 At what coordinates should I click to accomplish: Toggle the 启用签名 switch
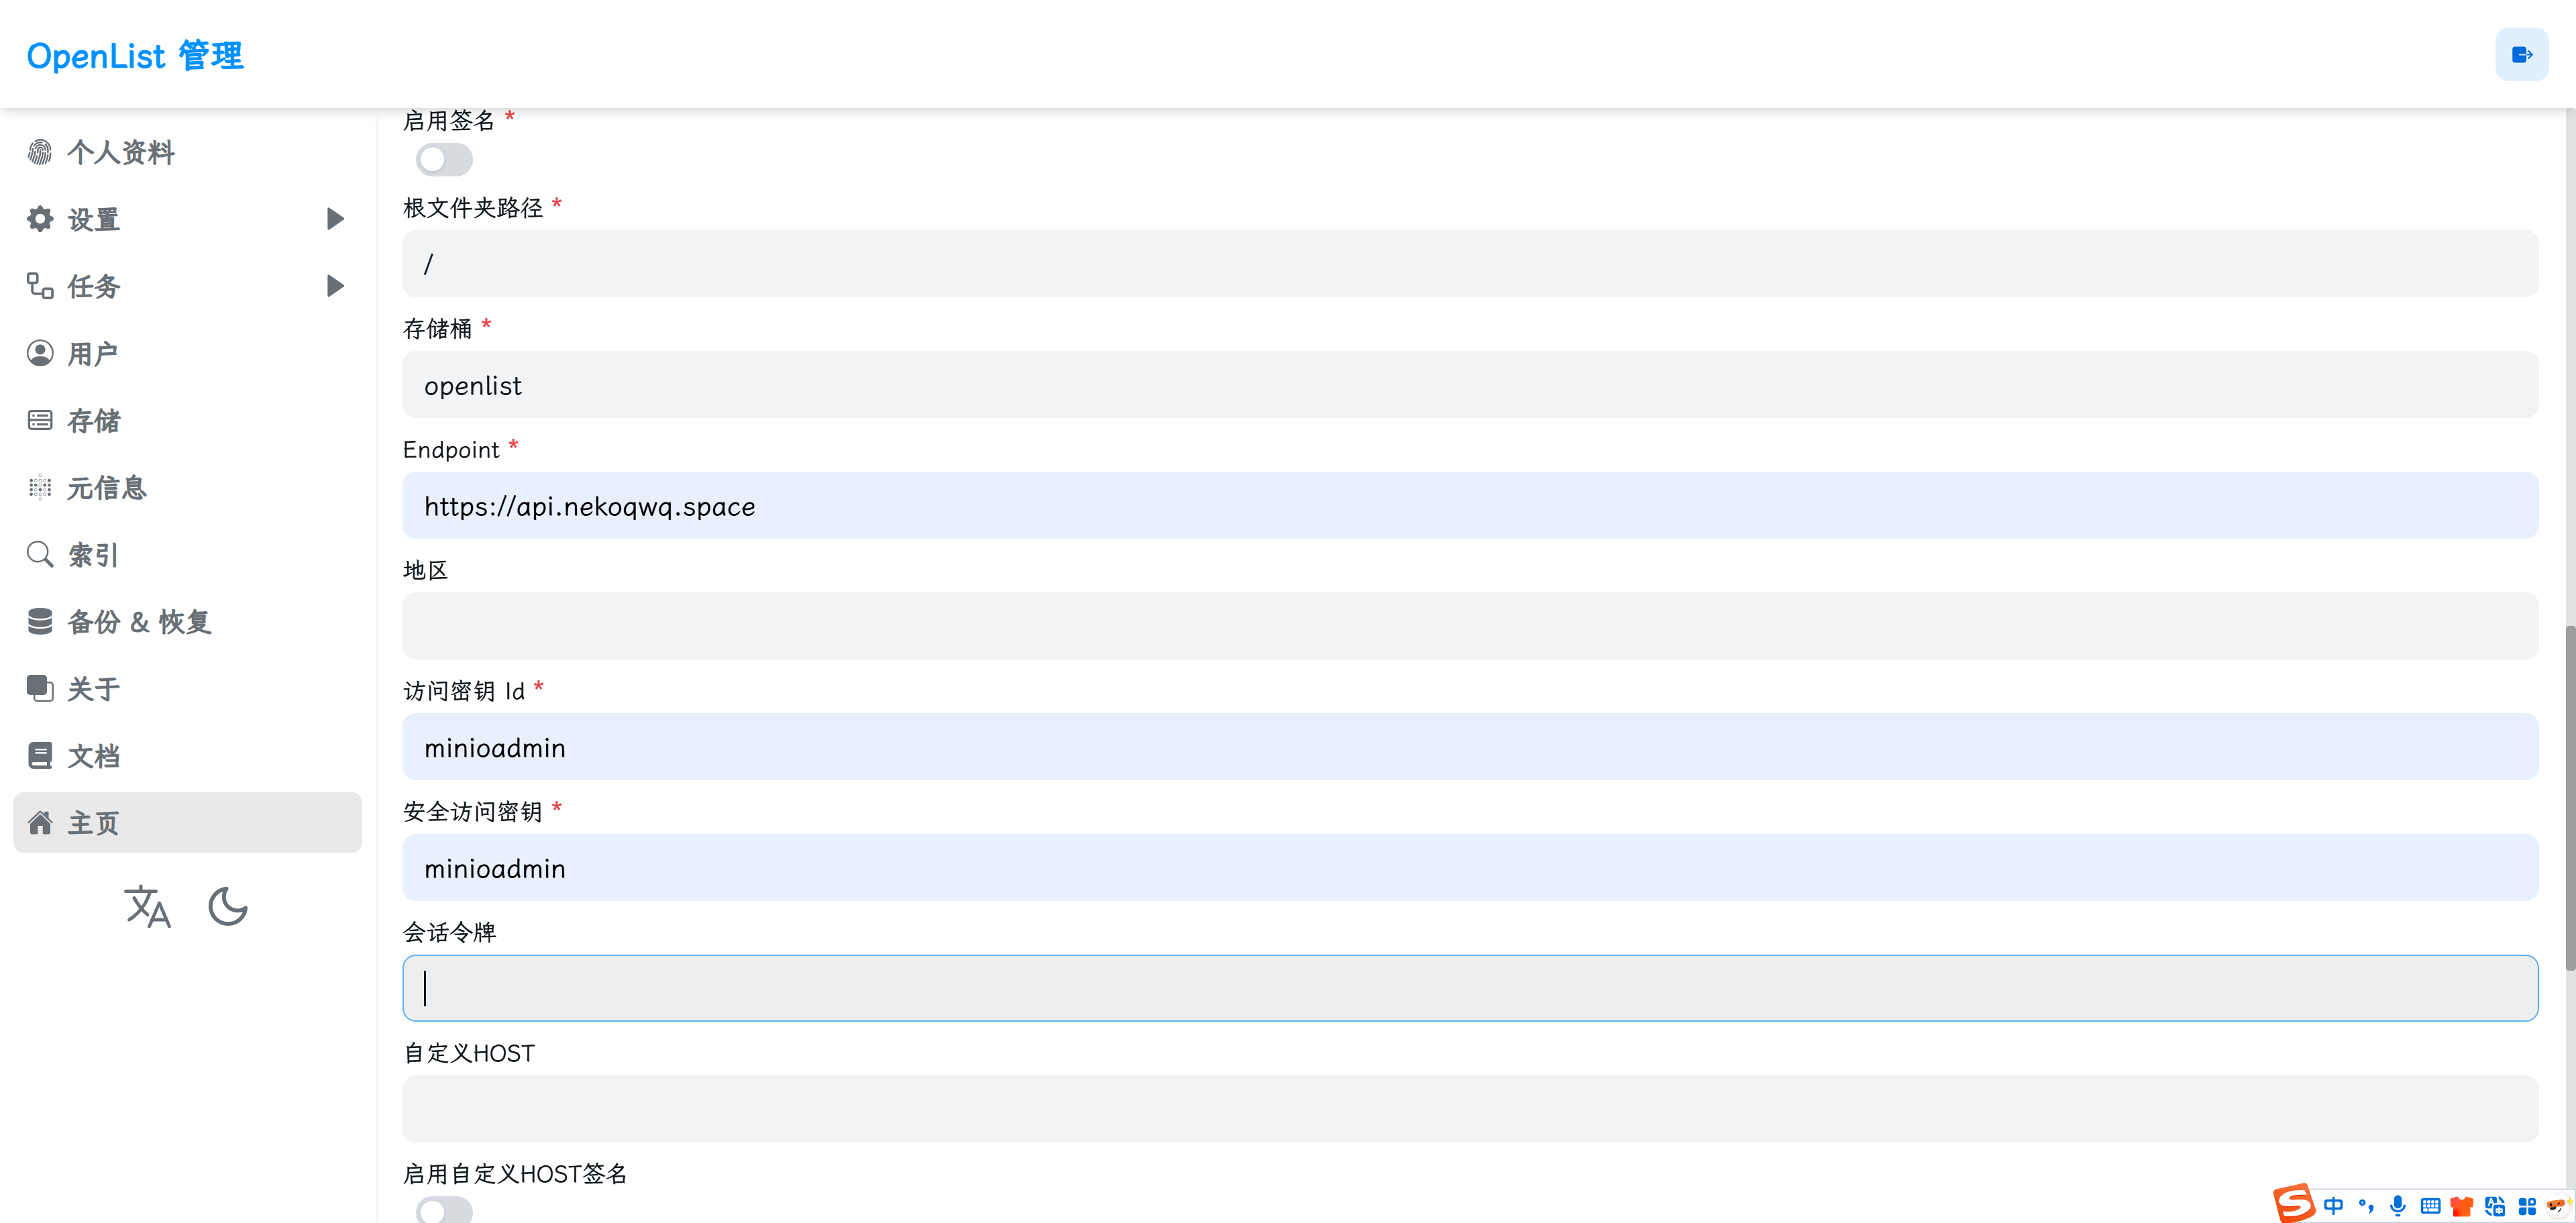(x=444, y=159)
